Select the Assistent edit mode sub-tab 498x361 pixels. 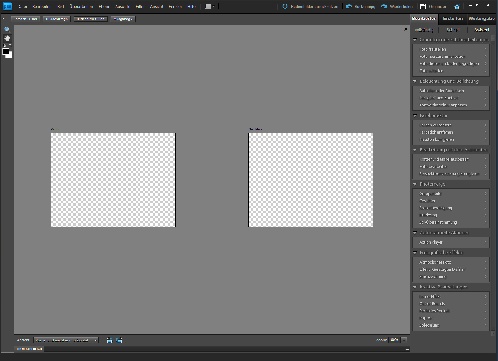[482, 30]
